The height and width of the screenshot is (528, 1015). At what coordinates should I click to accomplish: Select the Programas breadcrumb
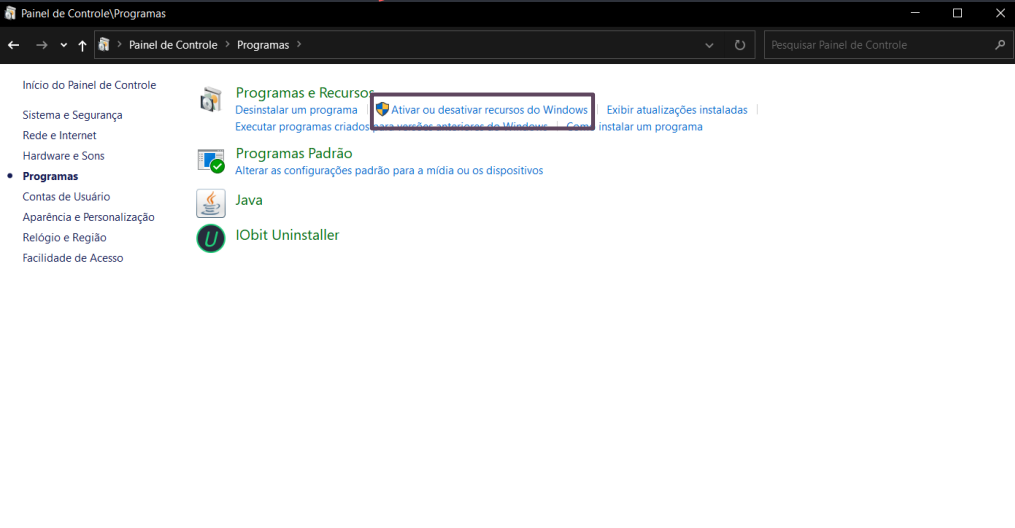(x=263, y=45)
